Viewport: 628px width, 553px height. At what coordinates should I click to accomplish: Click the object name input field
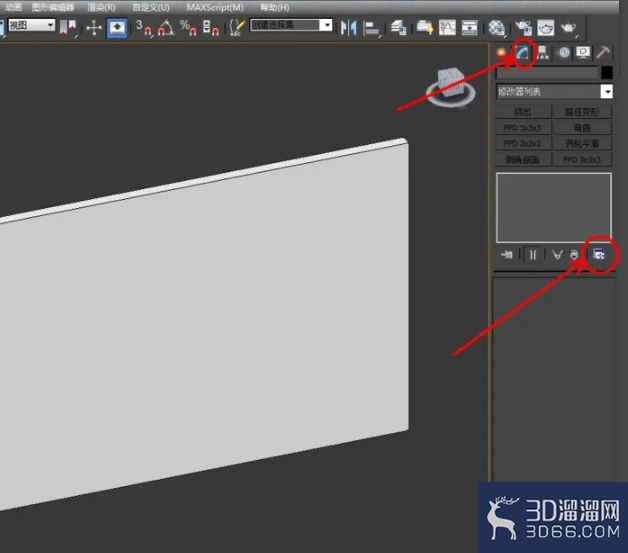click(547, 72)
